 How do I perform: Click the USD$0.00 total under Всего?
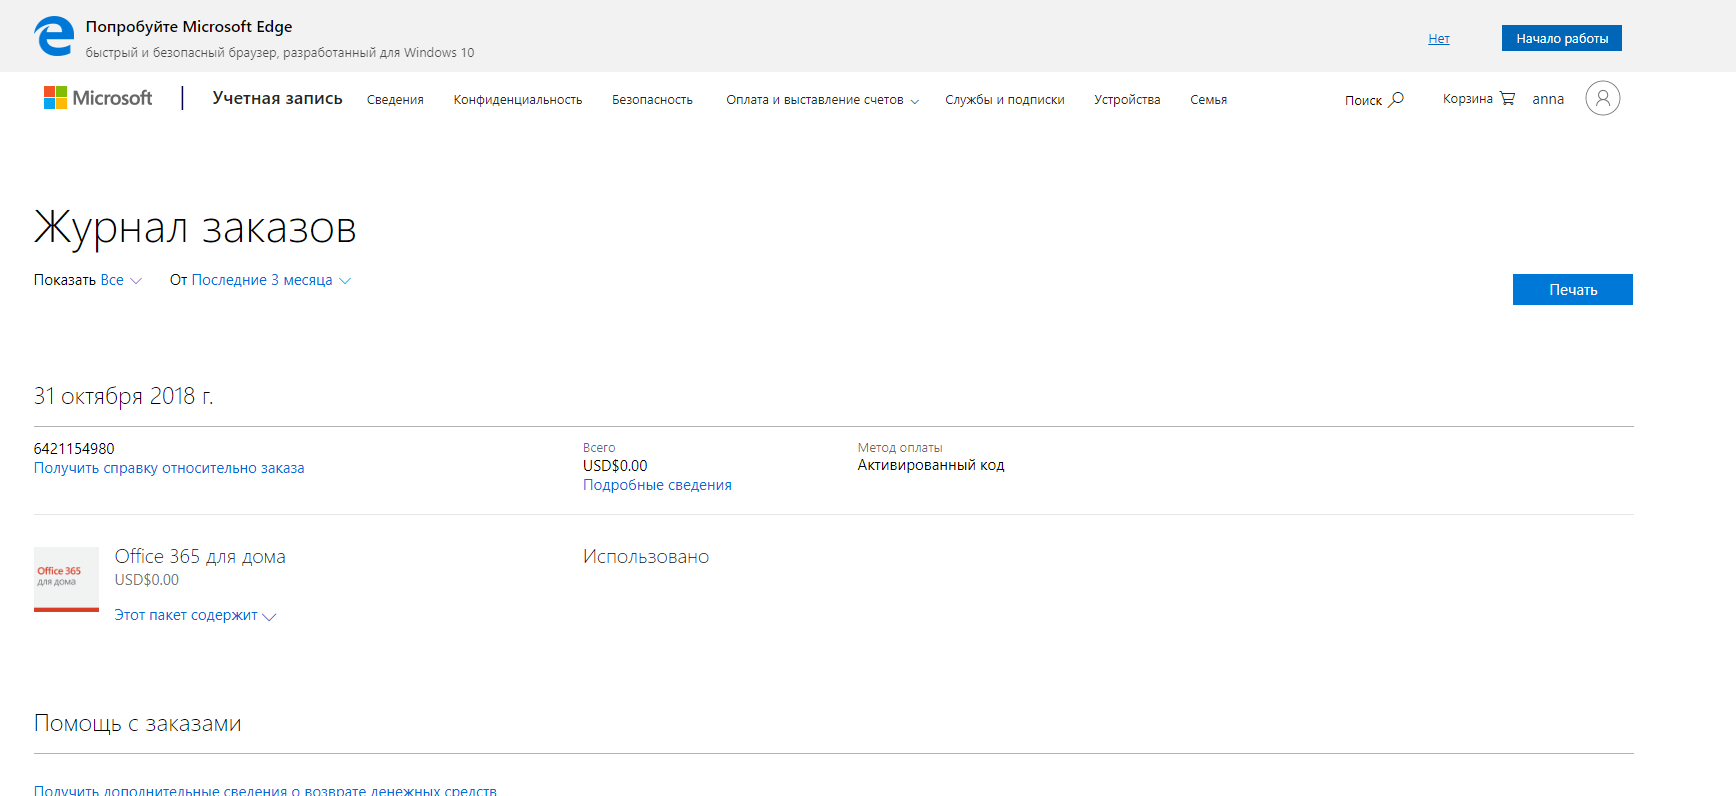coord(615,466)
